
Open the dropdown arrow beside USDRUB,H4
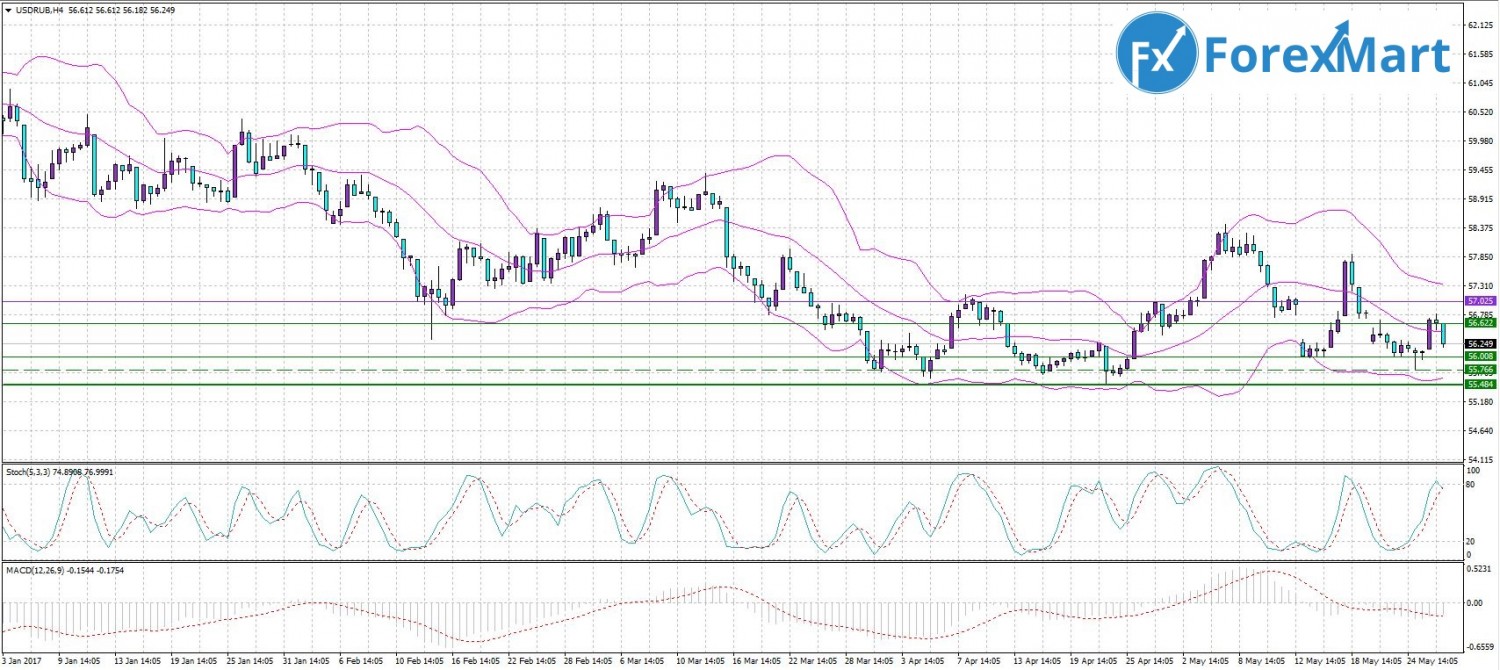click(x=7, y=9)
